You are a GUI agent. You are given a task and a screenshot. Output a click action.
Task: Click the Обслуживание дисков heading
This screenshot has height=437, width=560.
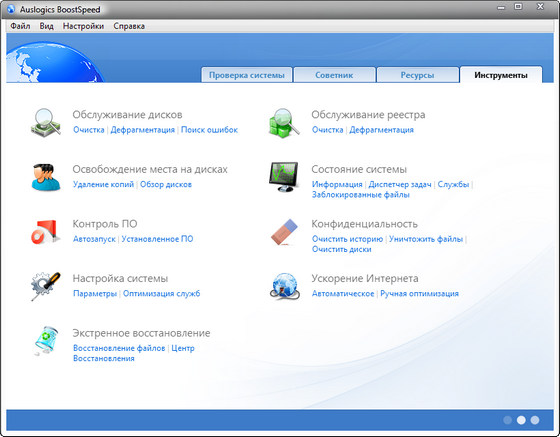[x=128, y=115]
